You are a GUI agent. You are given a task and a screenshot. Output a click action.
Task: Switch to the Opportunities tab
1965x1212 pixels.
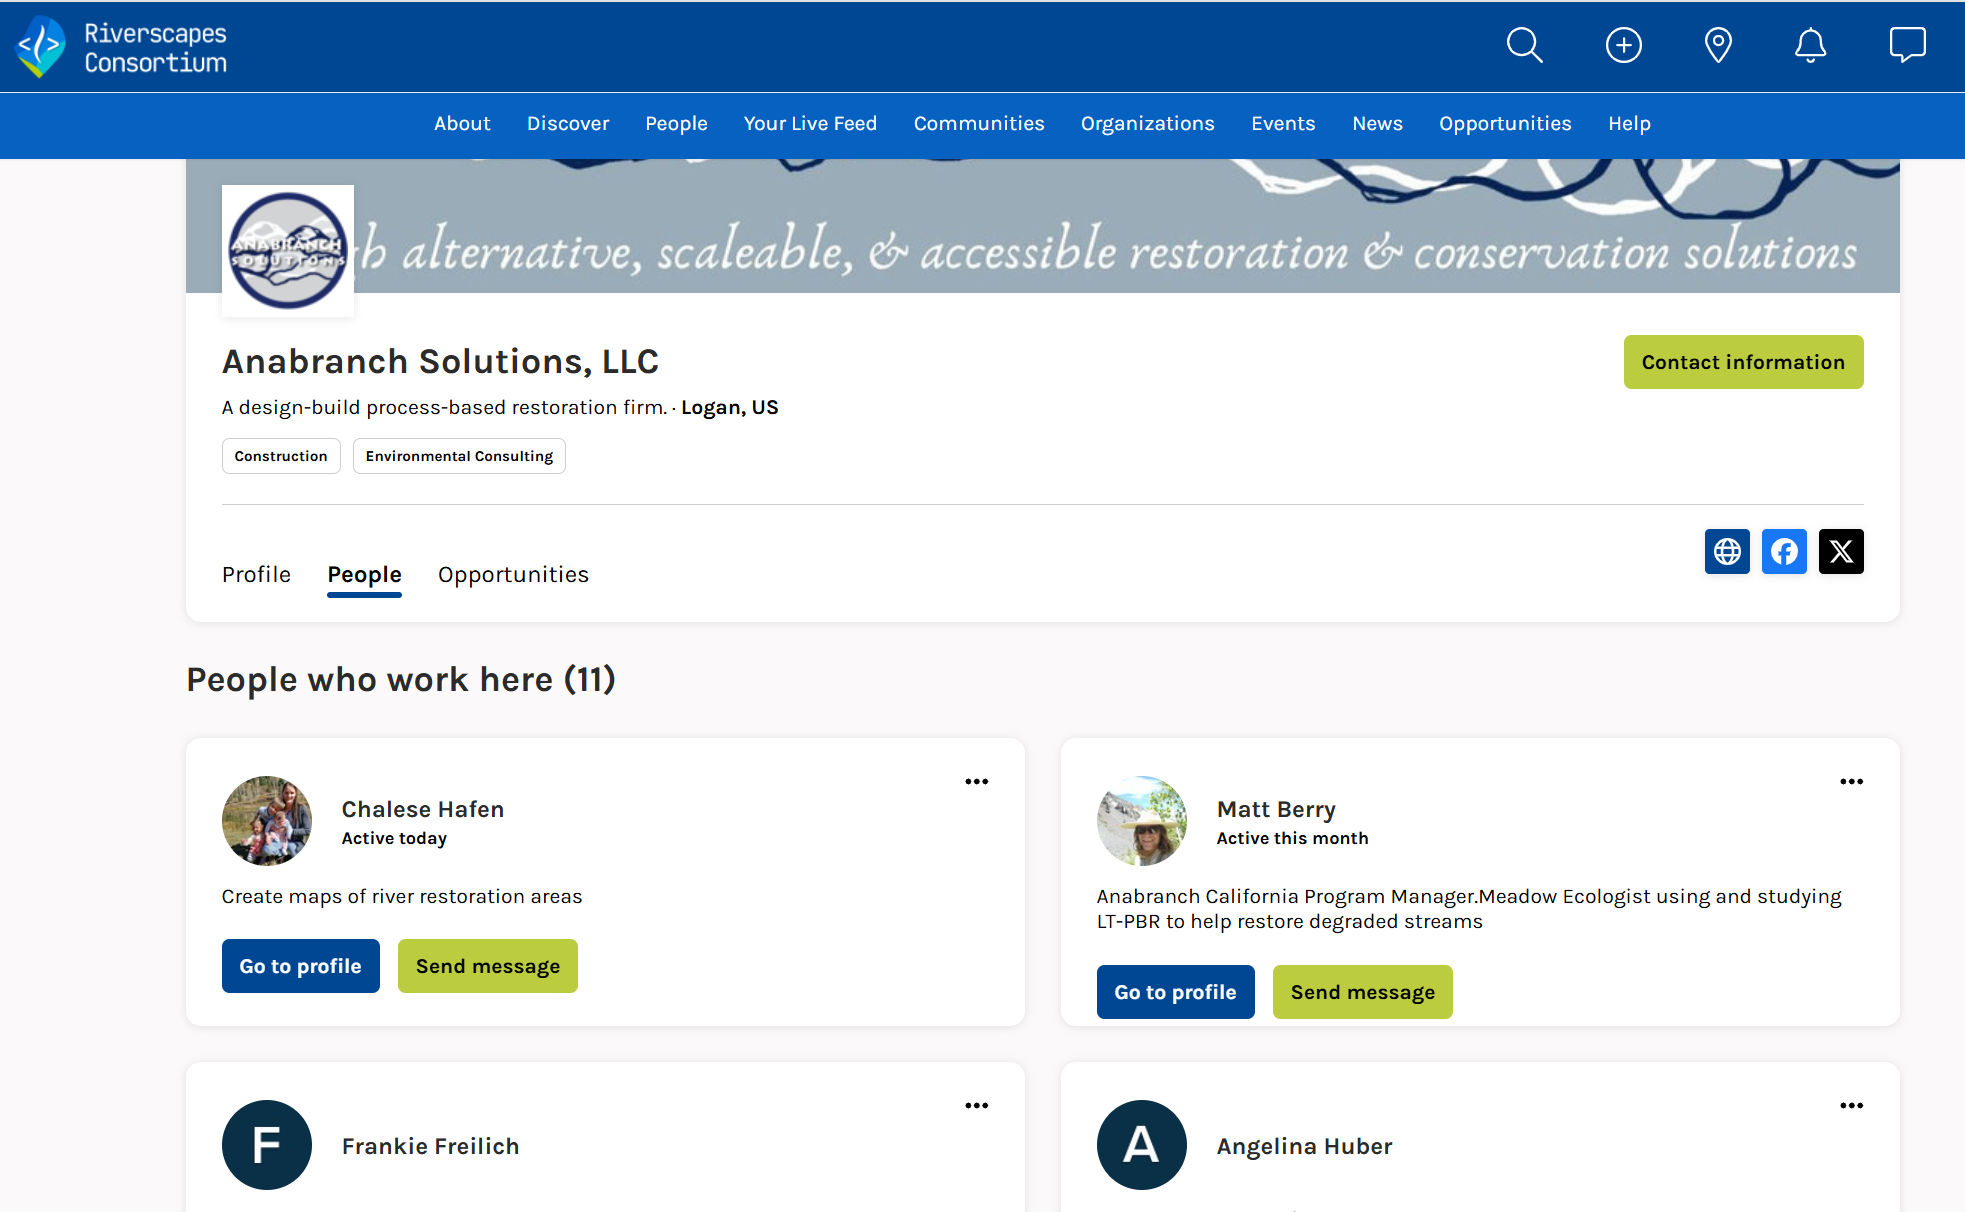tap(513, 574)
